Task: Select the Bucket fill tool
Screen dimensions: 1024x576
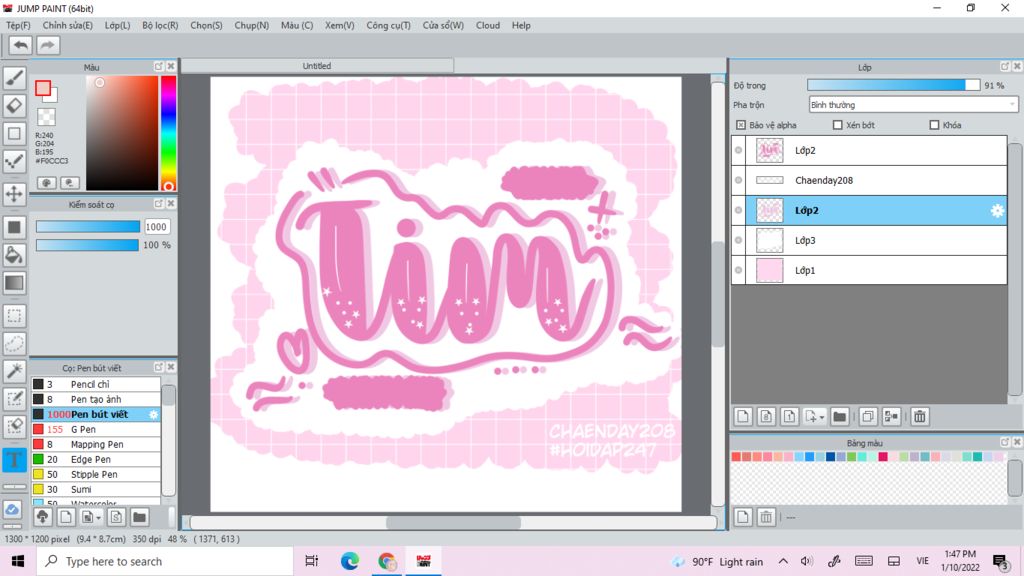Action: [14, 255]
